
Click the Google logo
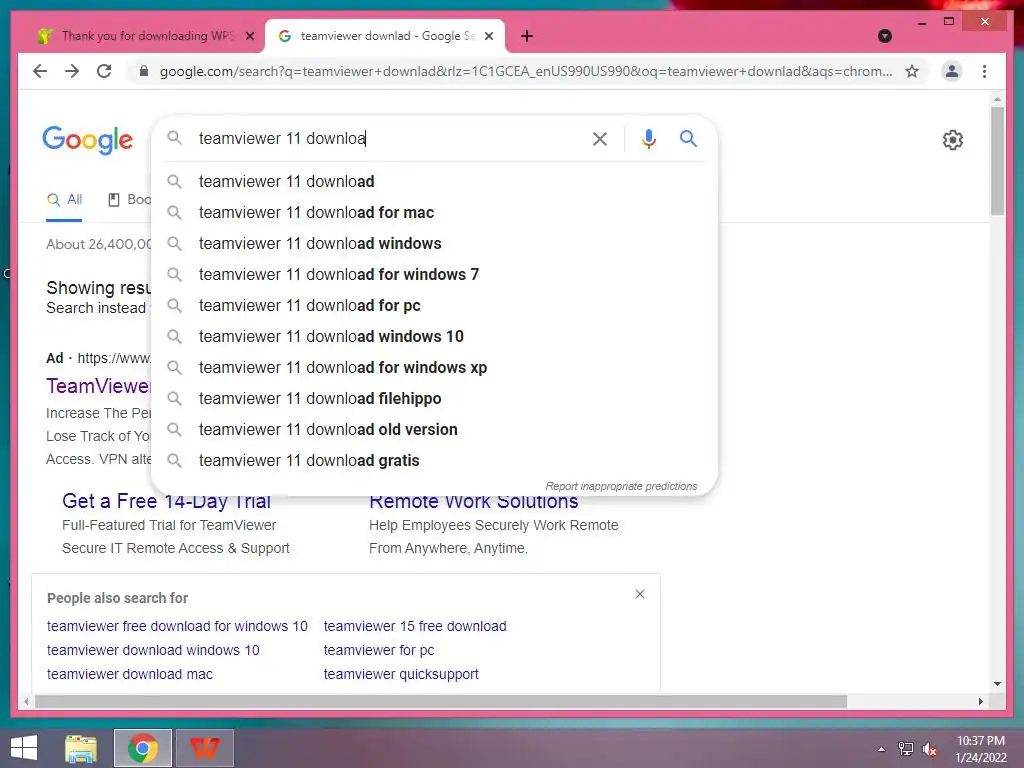click(x=88, y=140)
